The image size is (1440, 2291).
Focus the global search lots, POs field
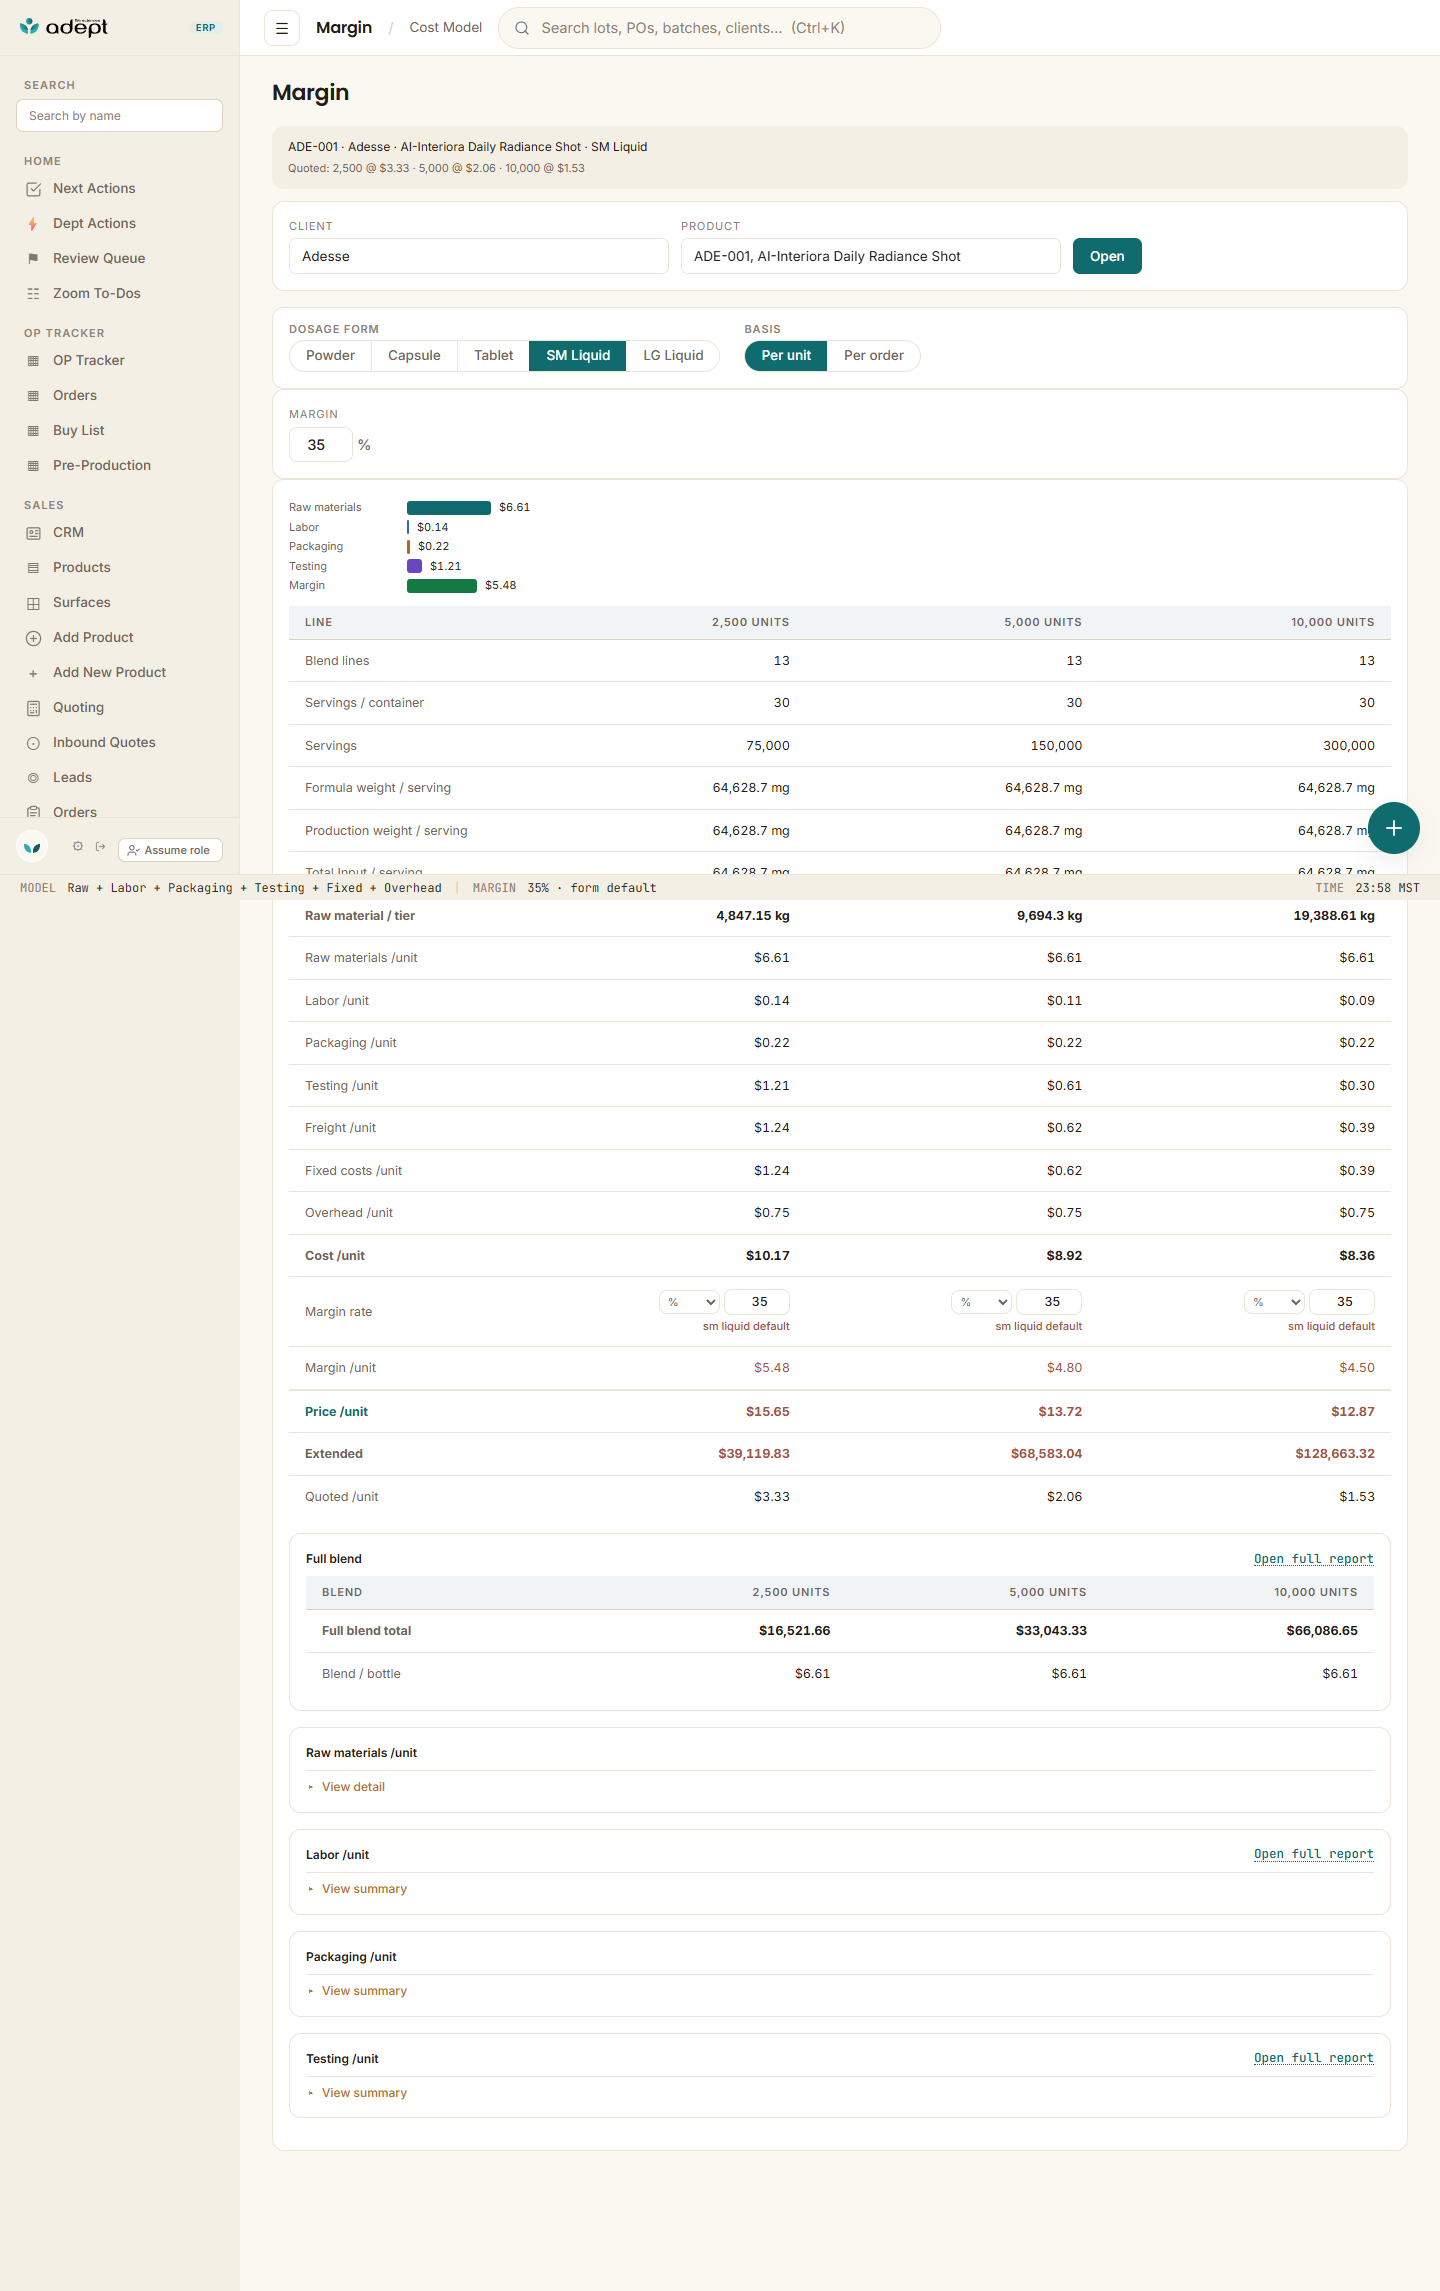(x=720, y=28)
